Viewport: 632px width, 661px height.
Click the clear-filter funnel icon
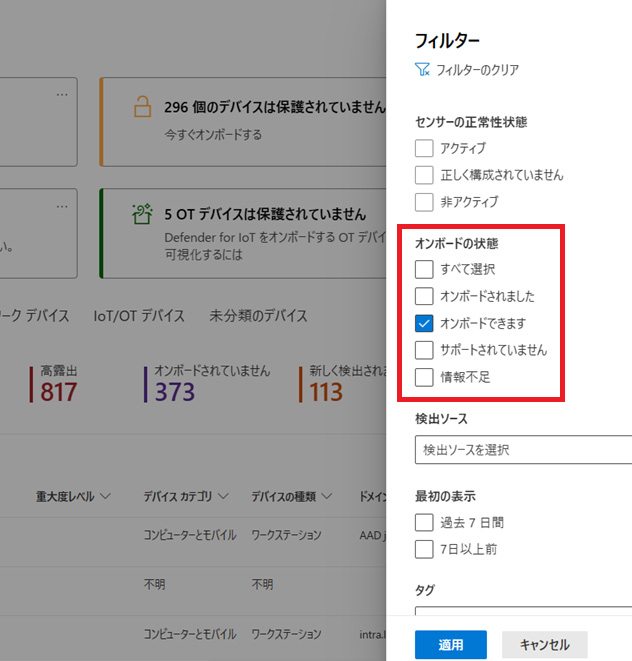coord(422,70)
